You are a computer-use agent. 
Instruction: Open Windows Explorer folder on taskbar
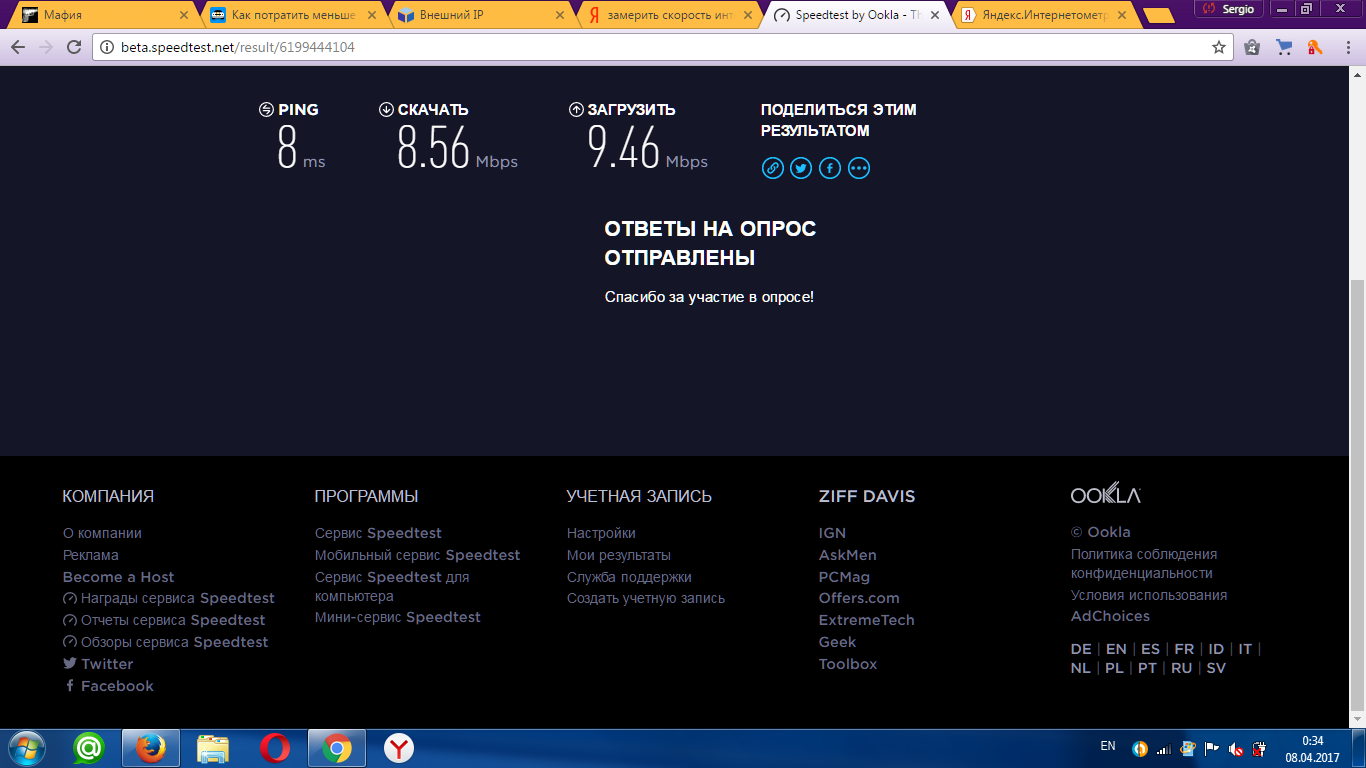click(x=213, y=748)
